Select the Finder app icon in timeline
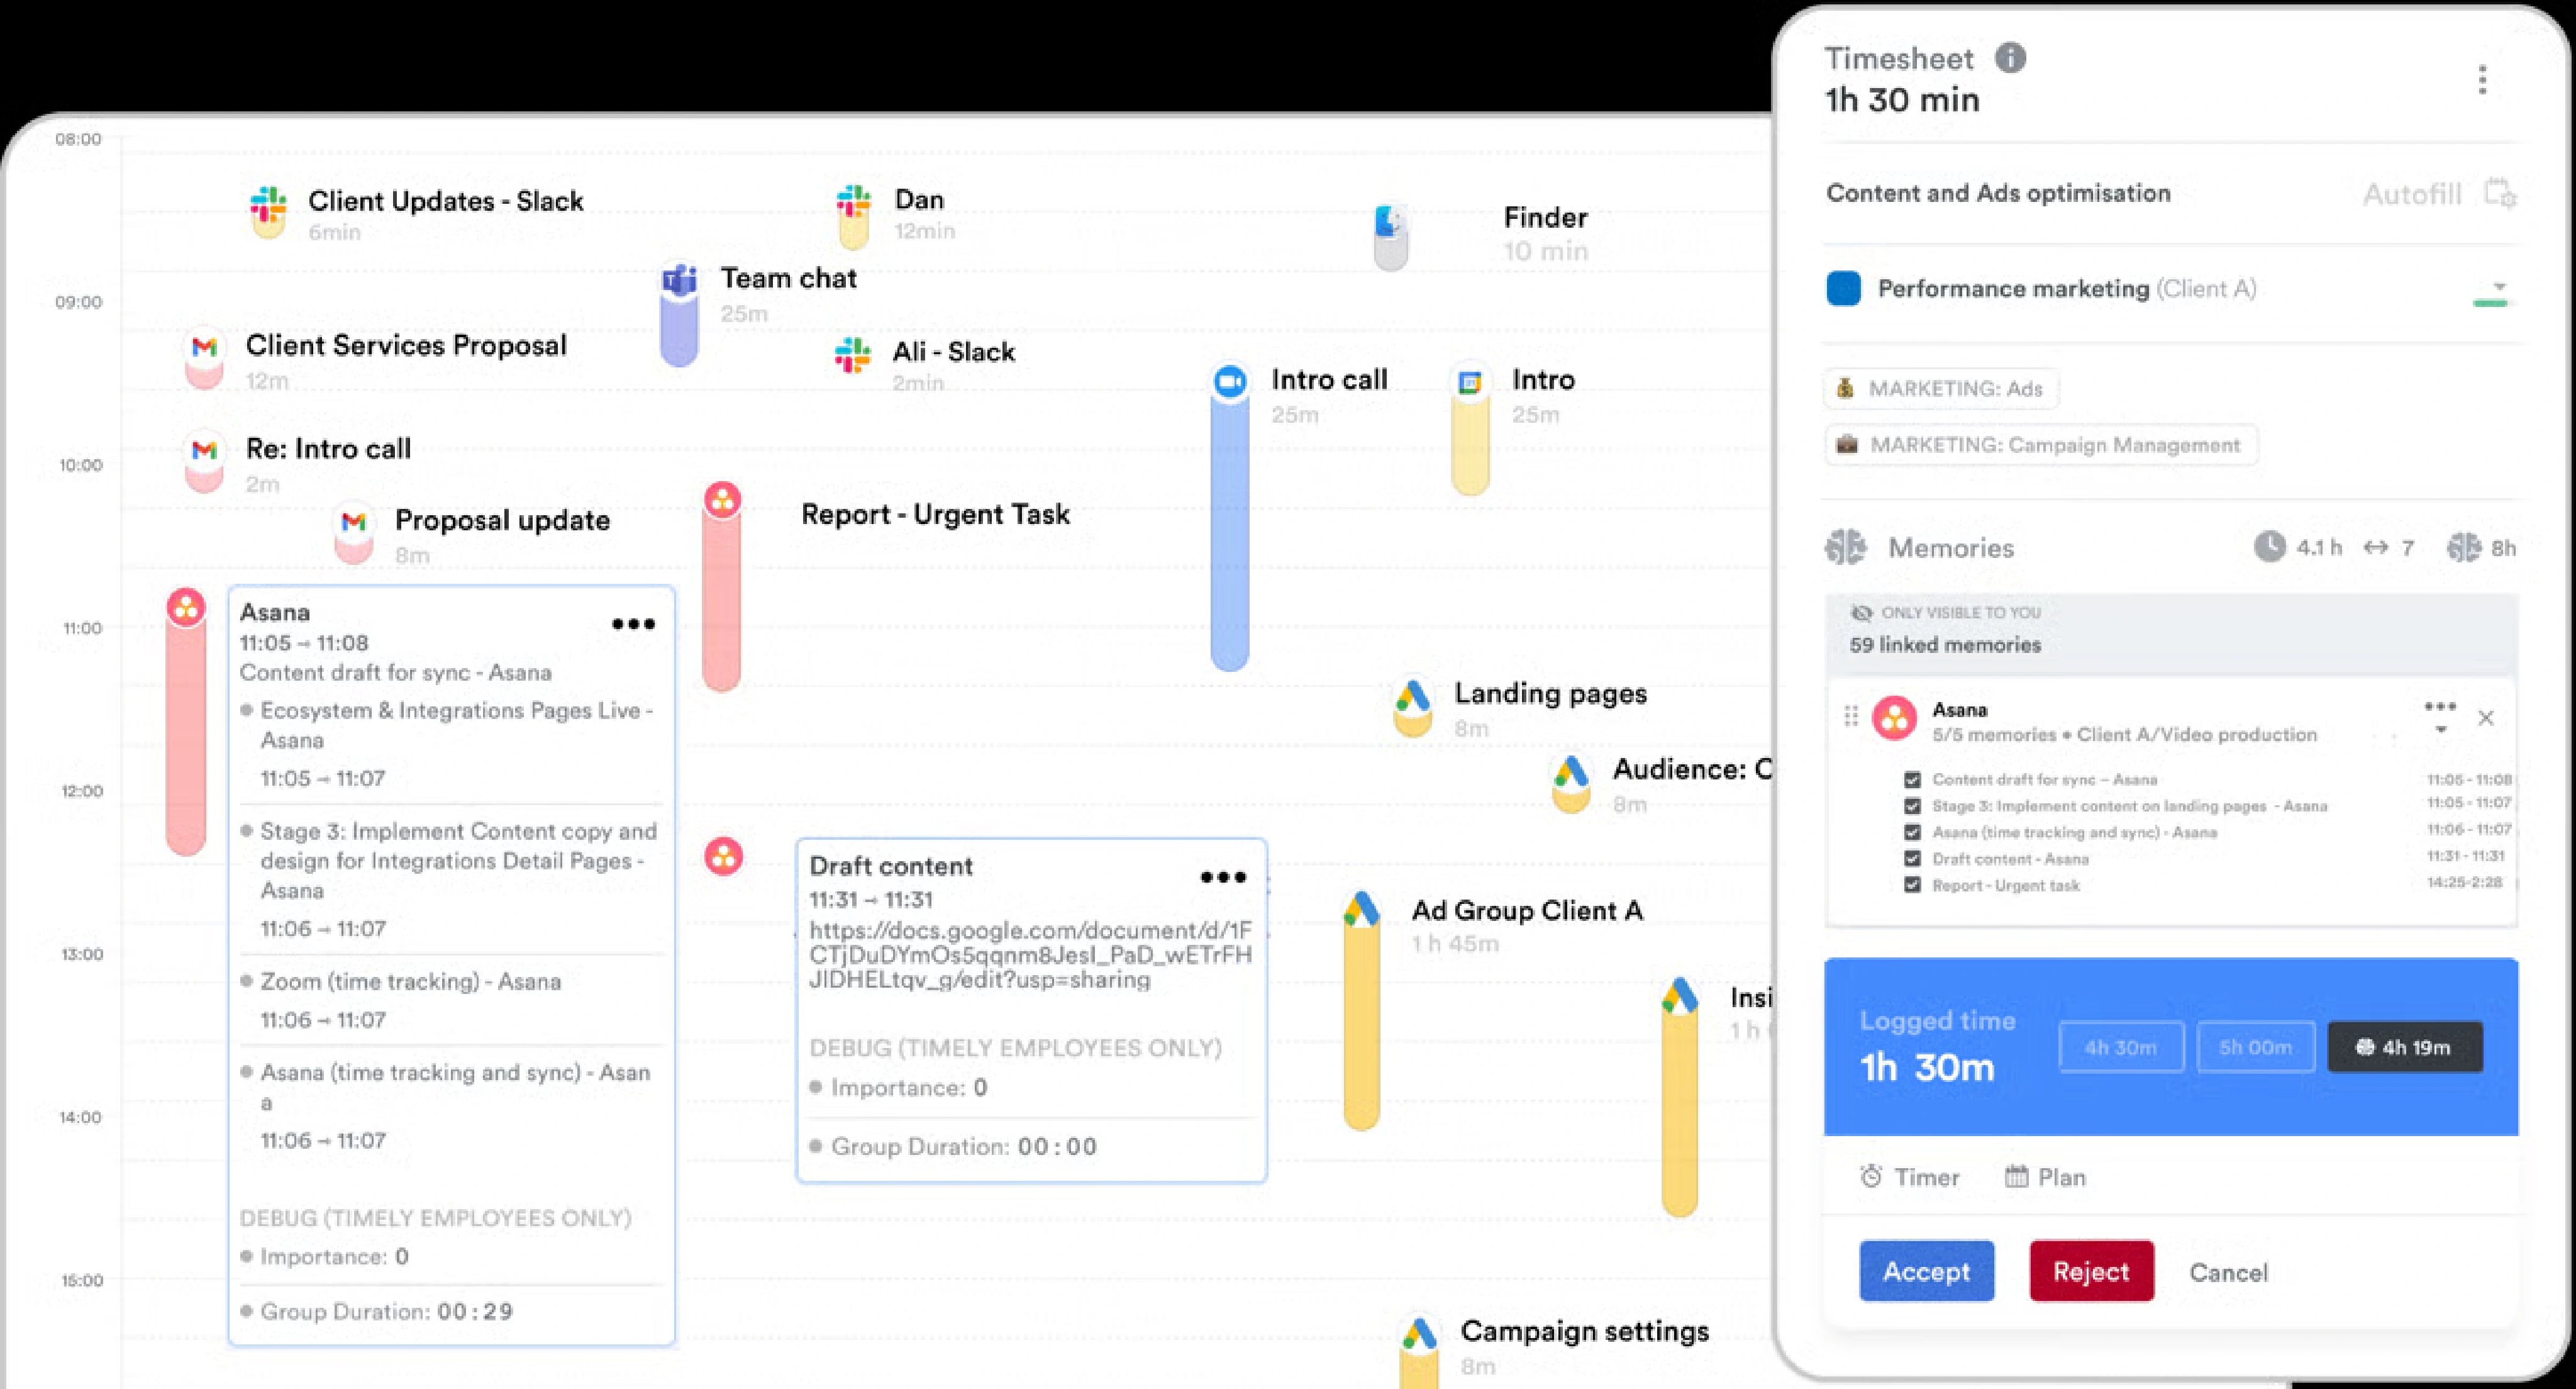 click(x=1390, y=222)
